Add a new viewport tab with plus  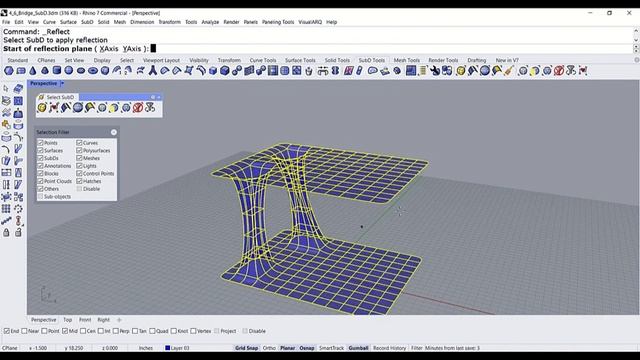pyautogui.click(x=119, y=320)
